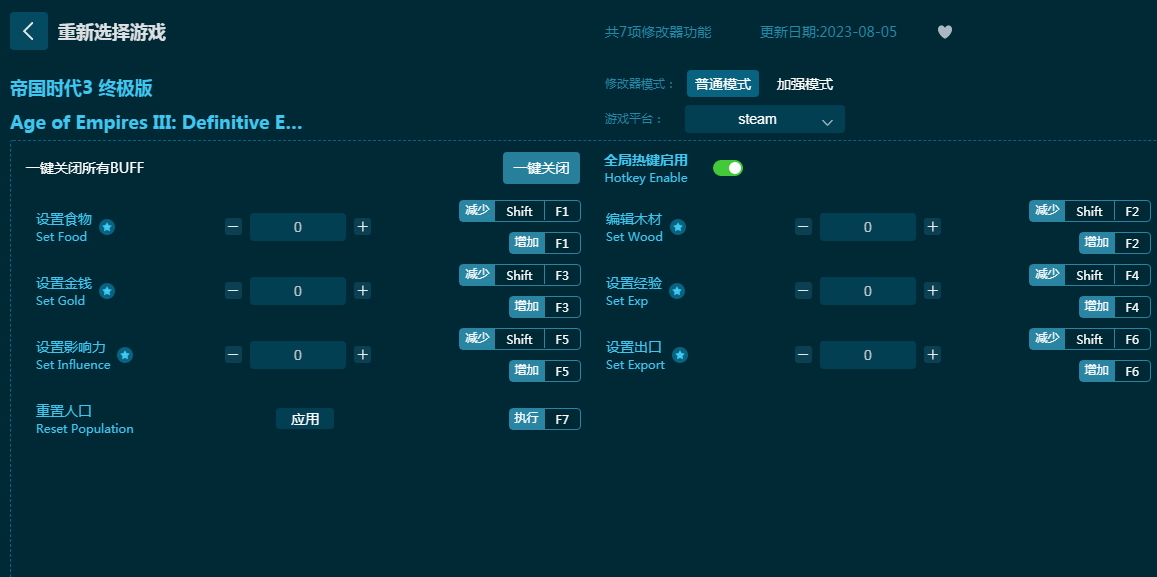1157x577 pixels.
Task: Click the 重新选择游戏 title text
Action: (111, 32)
